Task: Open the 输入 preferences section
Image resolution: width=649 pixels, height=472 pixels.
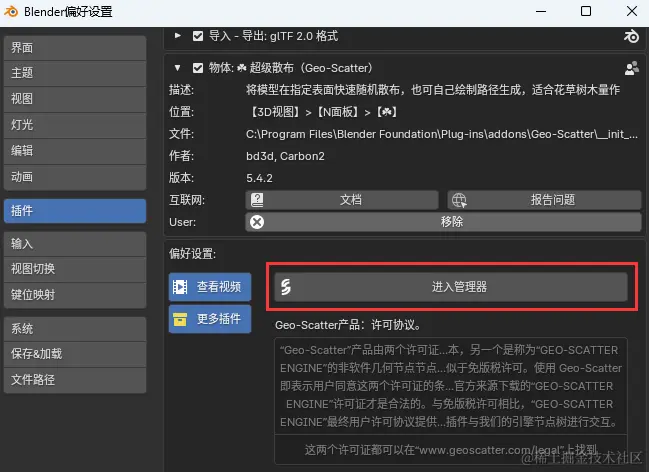Action: click(x=75, y=244)
